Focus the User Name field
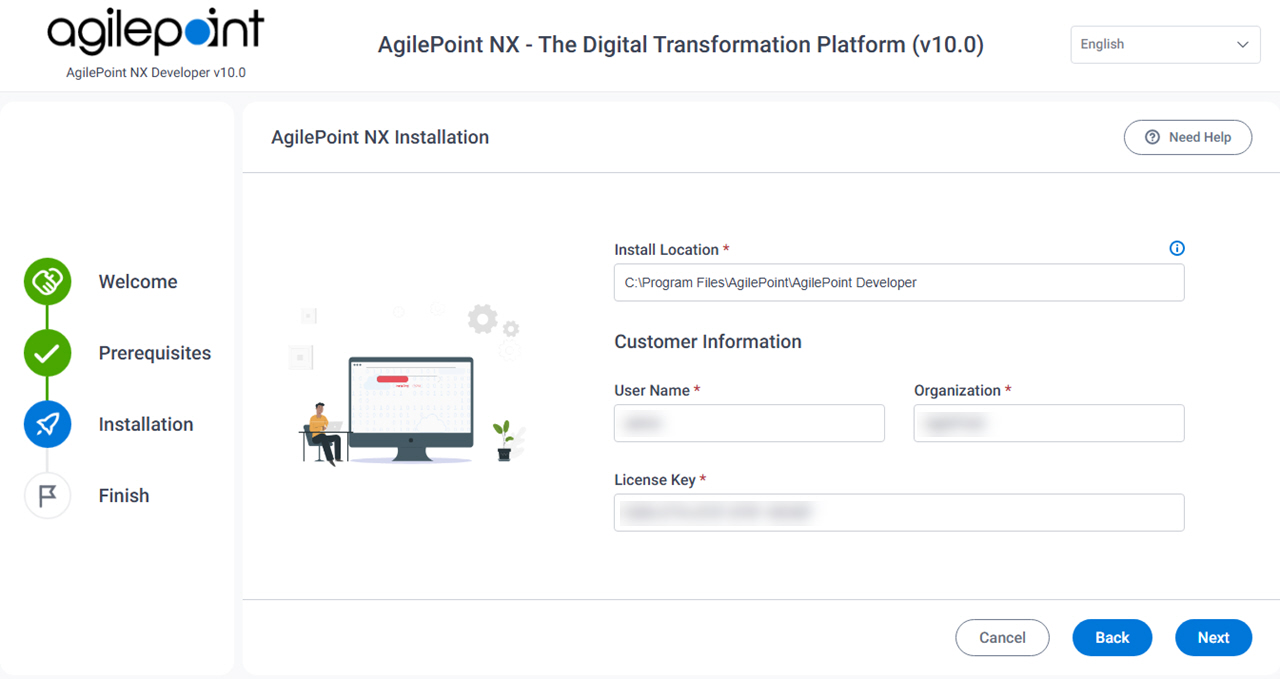Viewport: 1280px width, 679px height. [x=749, y=423]
